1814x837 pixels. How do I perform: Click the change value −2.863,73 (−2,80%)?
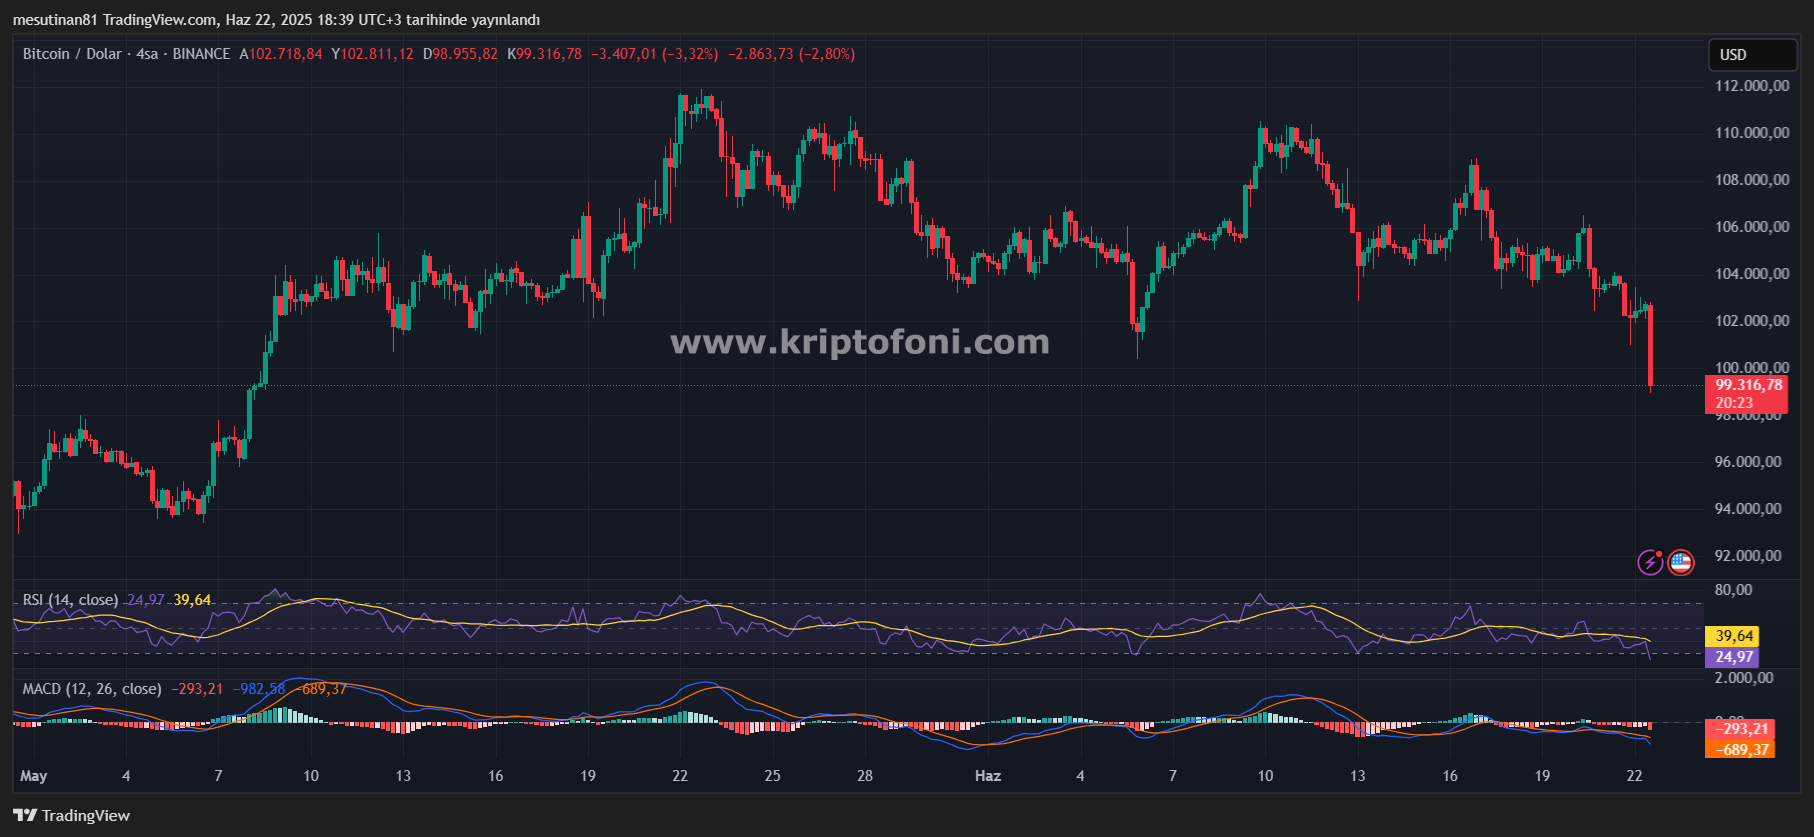[x=791, y=54]
